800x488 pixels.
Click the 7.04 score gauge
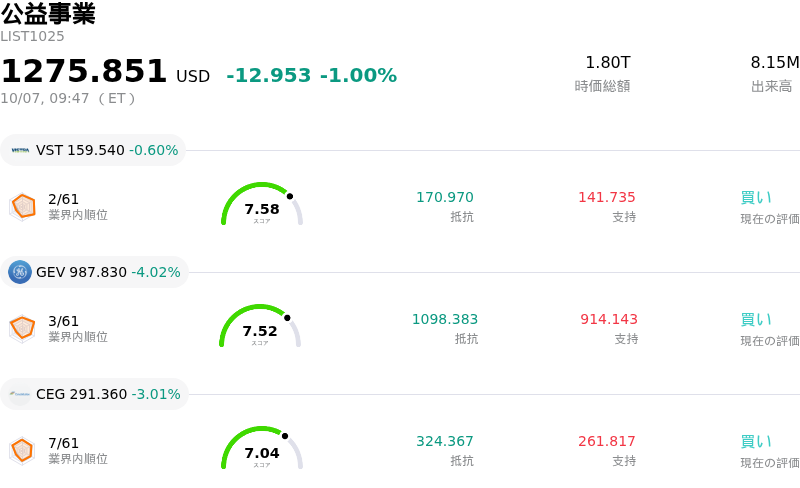tap(262, 448)
